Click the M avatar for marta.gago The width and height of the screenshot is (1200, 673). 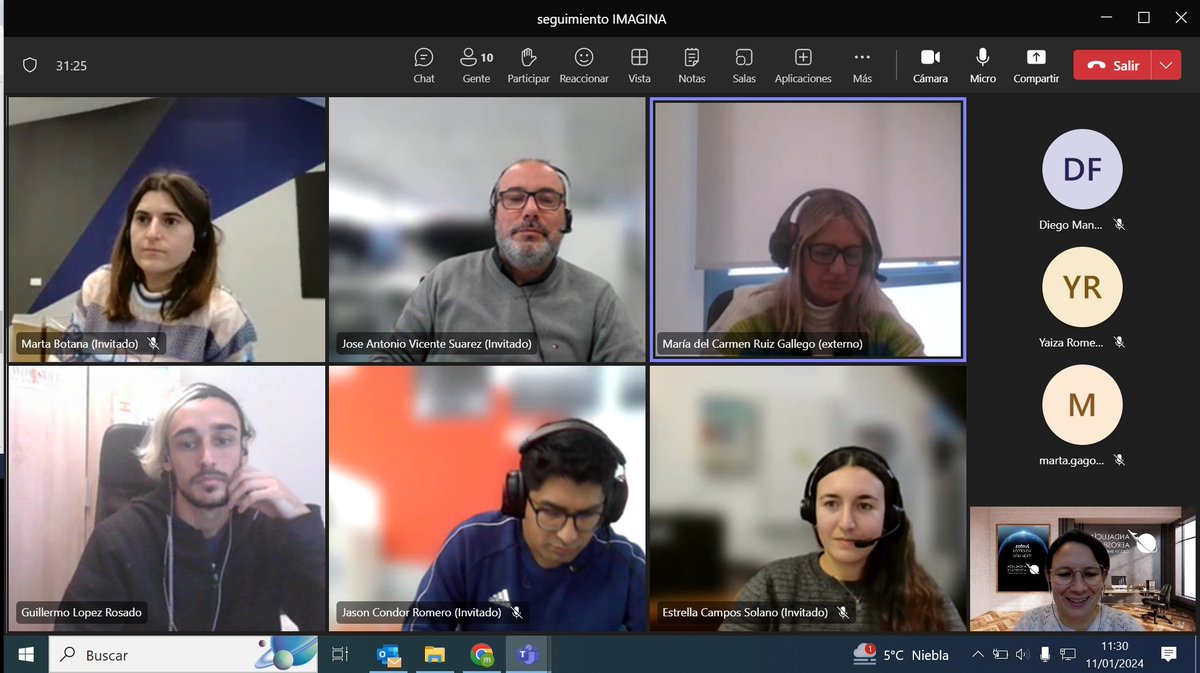[x=1082, y=405]
